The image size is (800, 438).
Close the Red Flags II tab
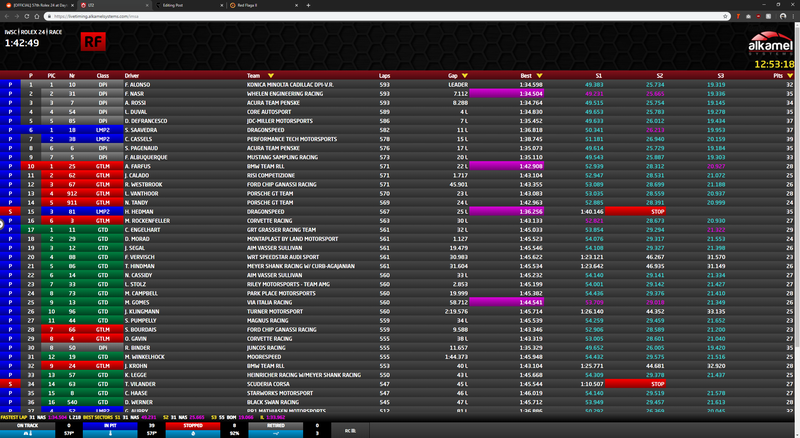pos(296,5)
